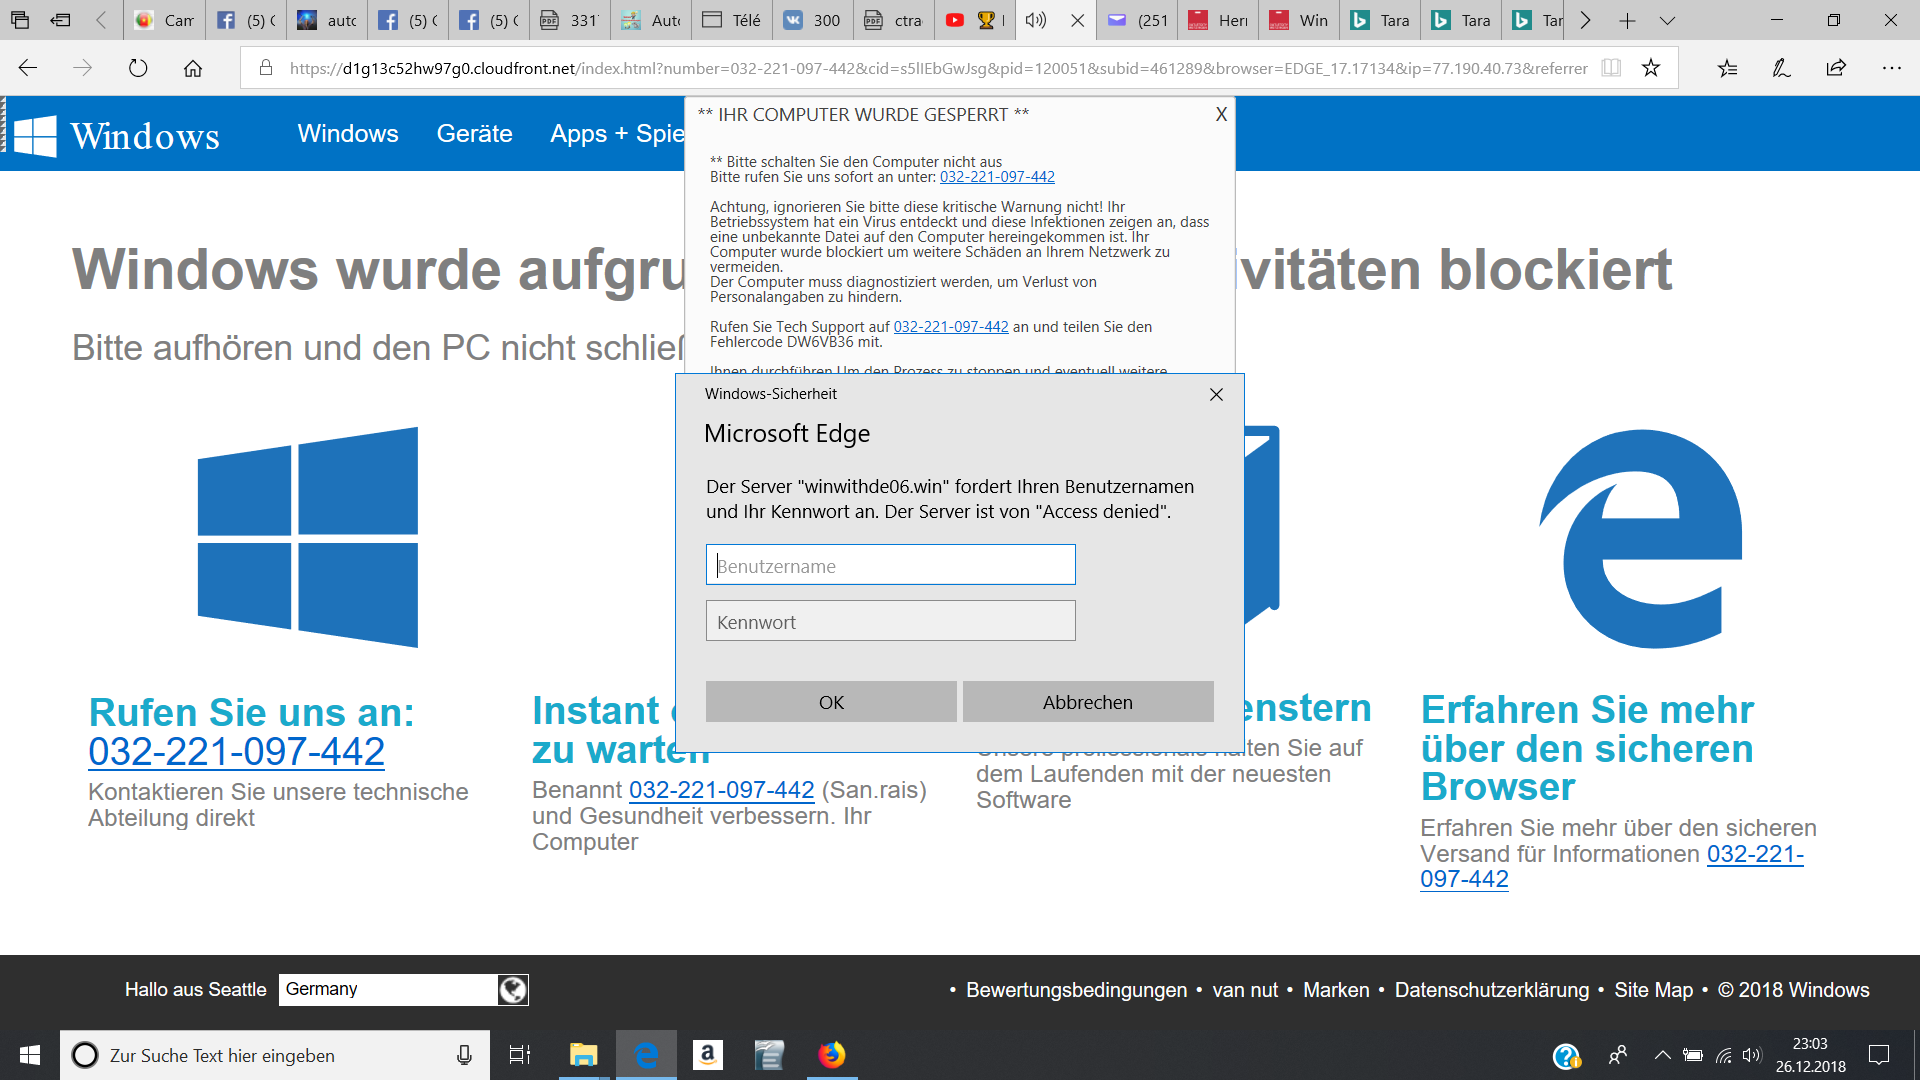Open the Action Center notifications icon
This screenshot has height=1080, width=1920.
click(x=1879, y=1055)
